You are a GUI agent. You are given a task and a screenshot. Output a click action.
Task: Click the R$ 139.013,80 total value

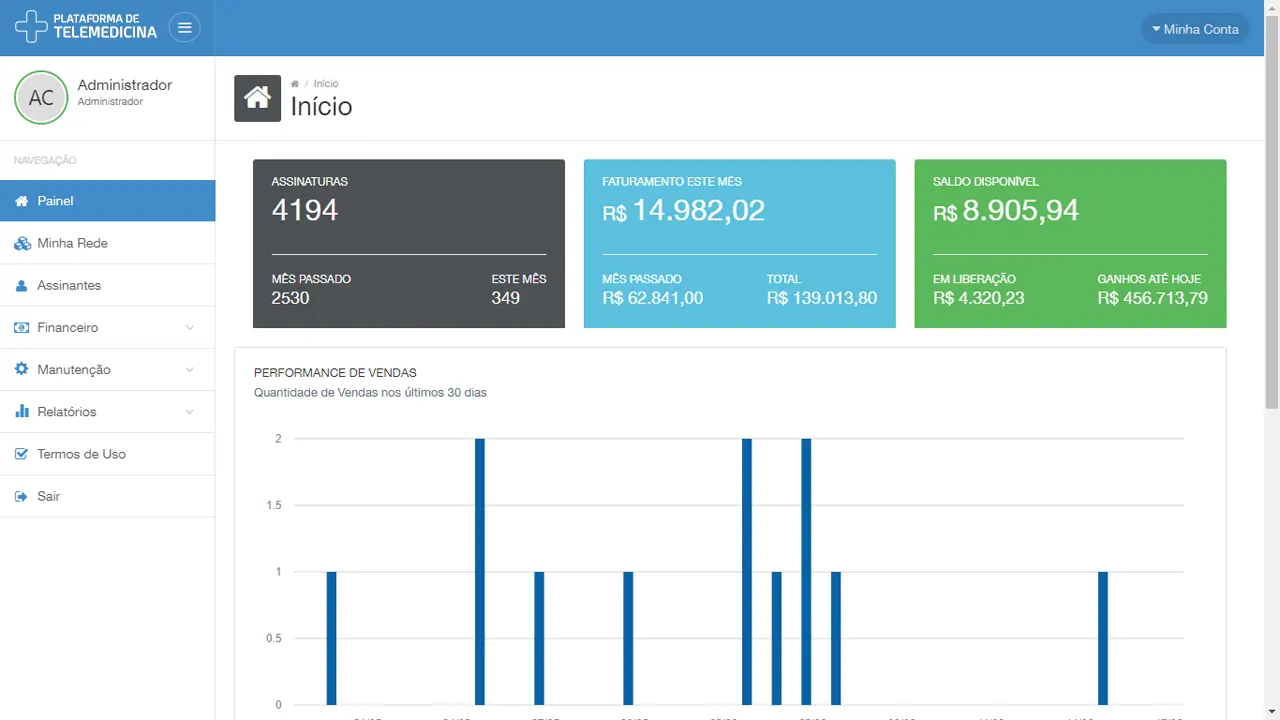(x=822, y=298)
